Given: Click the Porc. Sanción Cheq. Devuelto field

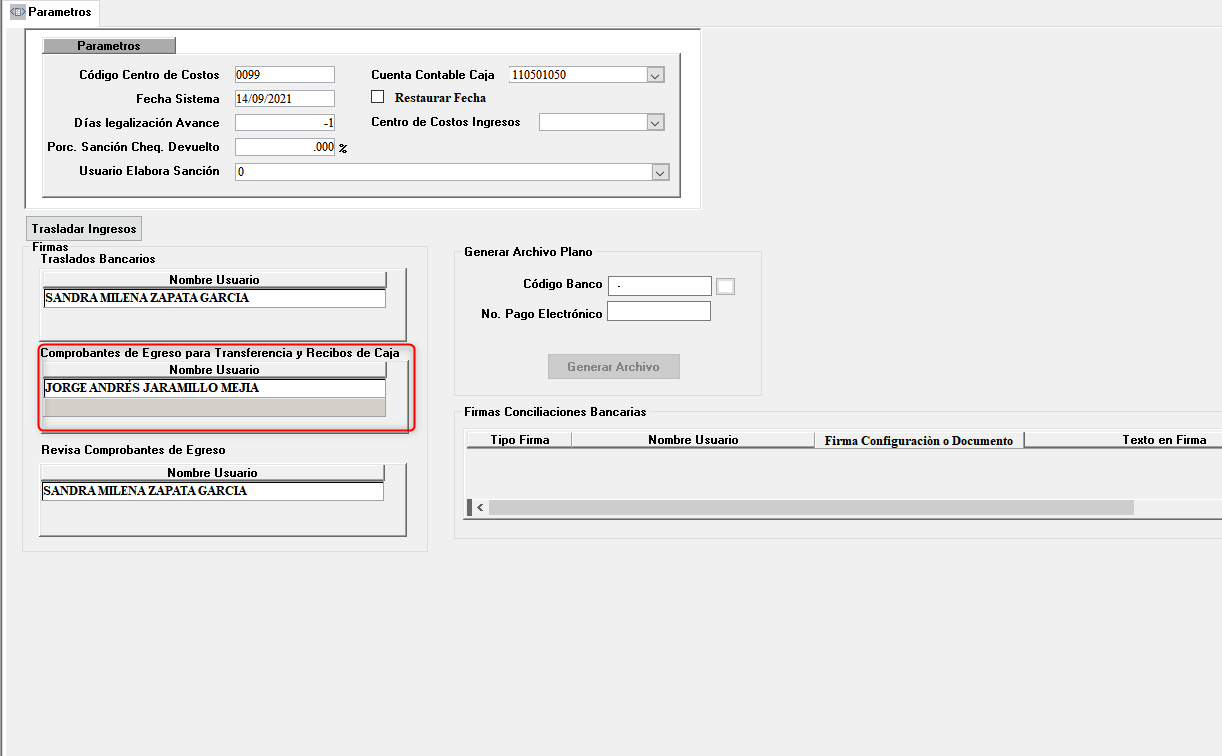Looking at the screenshot, I should pyautogui.click(x=284, y=147).
